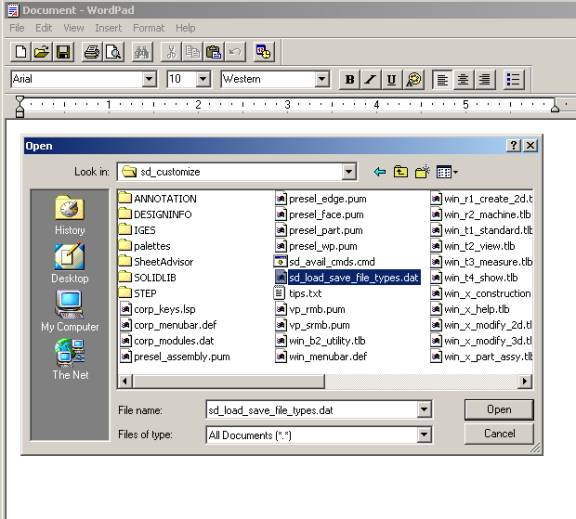Toggle bullet list formatting
This screenshot has width=576, height=519.
click(513, 79)
